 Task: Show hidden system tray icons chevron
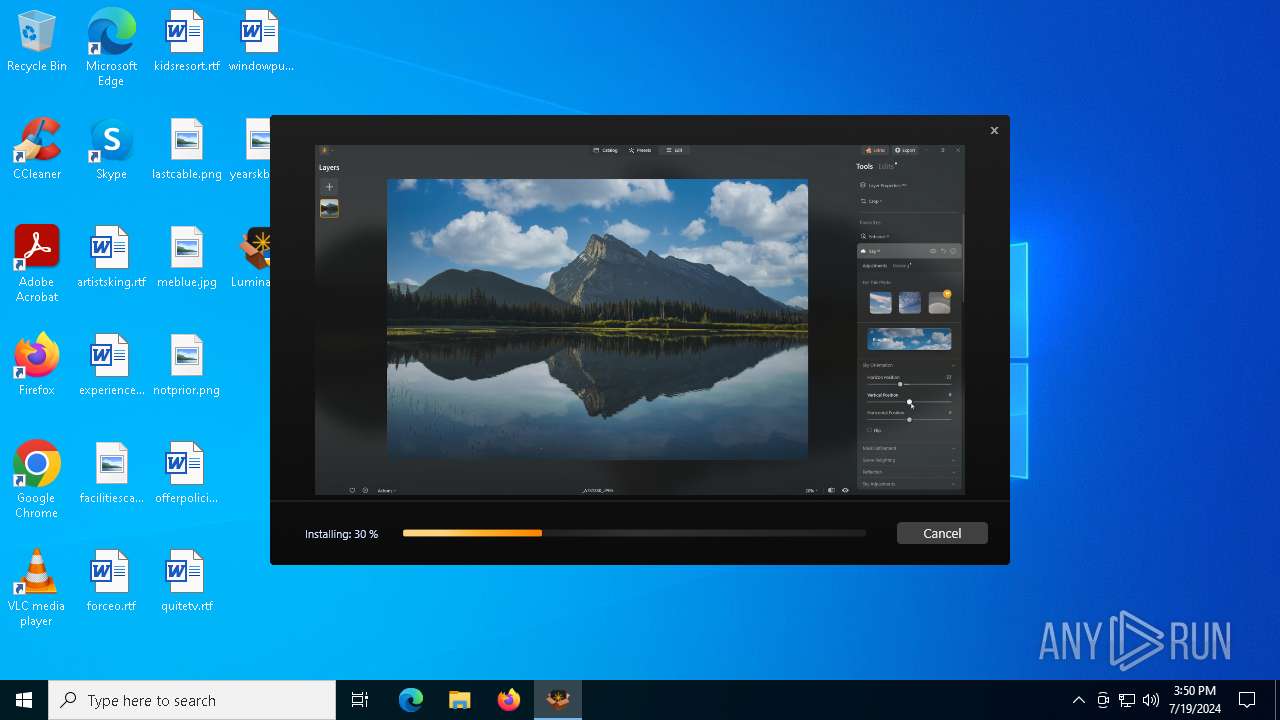[x=1079, y=700]
